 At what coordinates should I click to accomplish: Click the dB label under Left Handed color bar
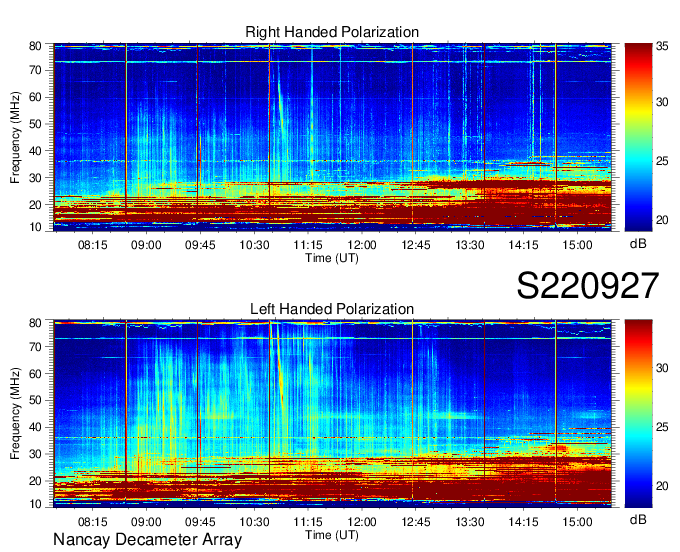(638, 519)
